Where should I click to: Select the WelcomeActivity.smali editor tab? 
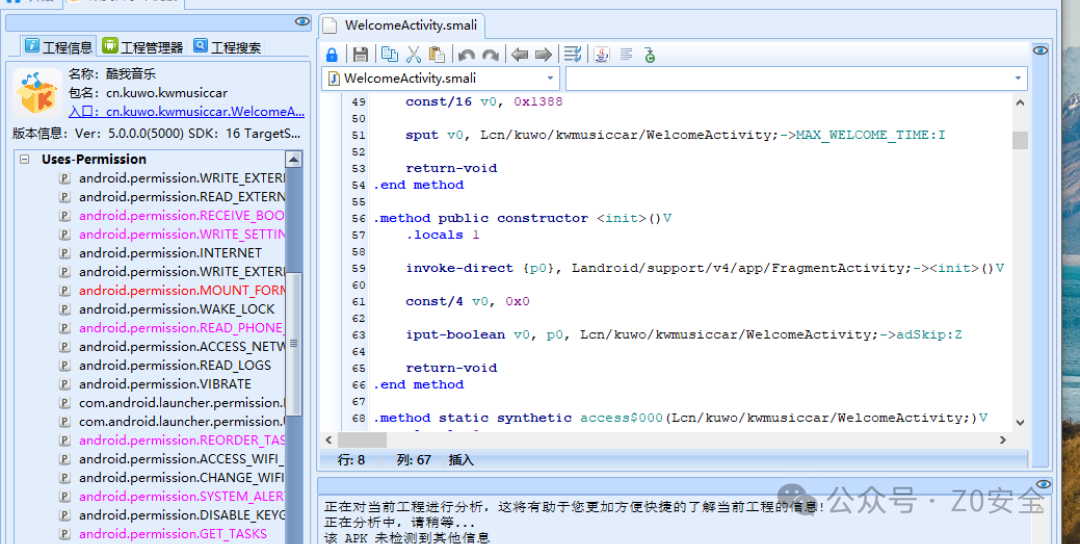click(402, 26)
